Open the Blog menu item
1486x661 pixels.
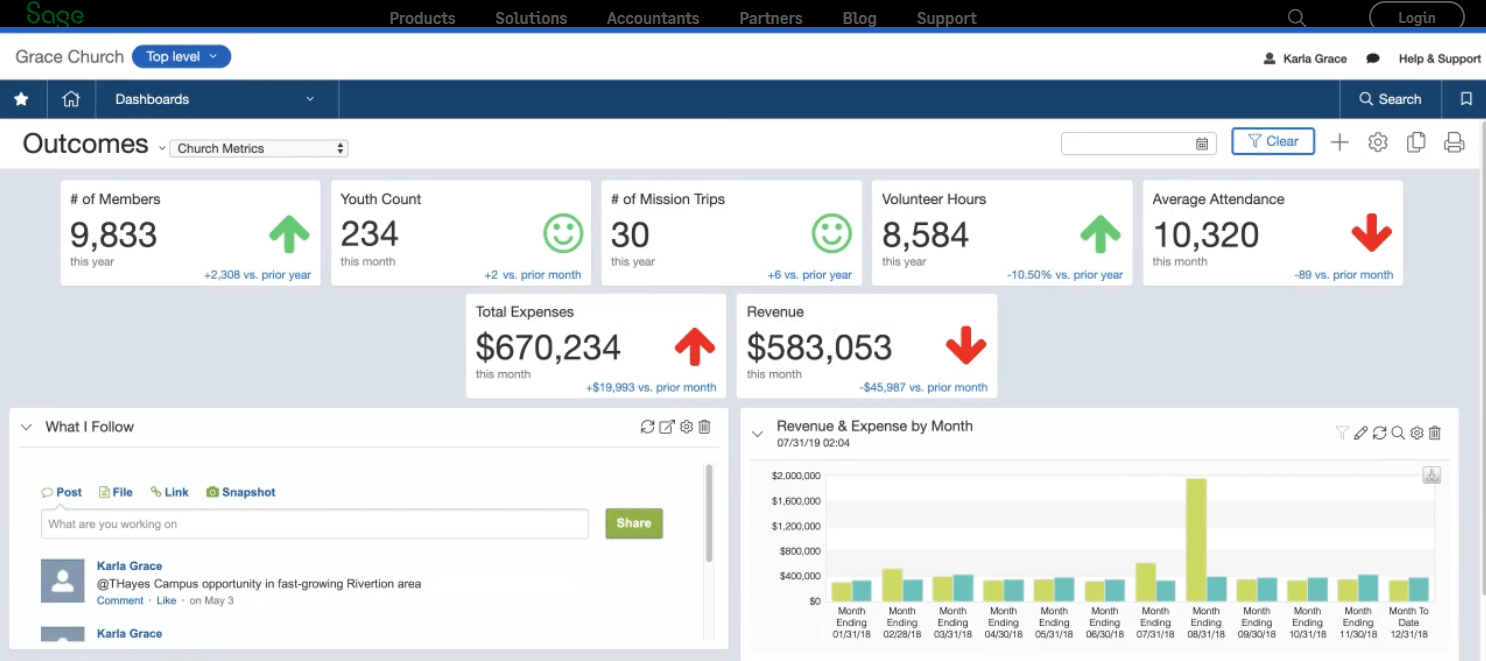[859, 18]
